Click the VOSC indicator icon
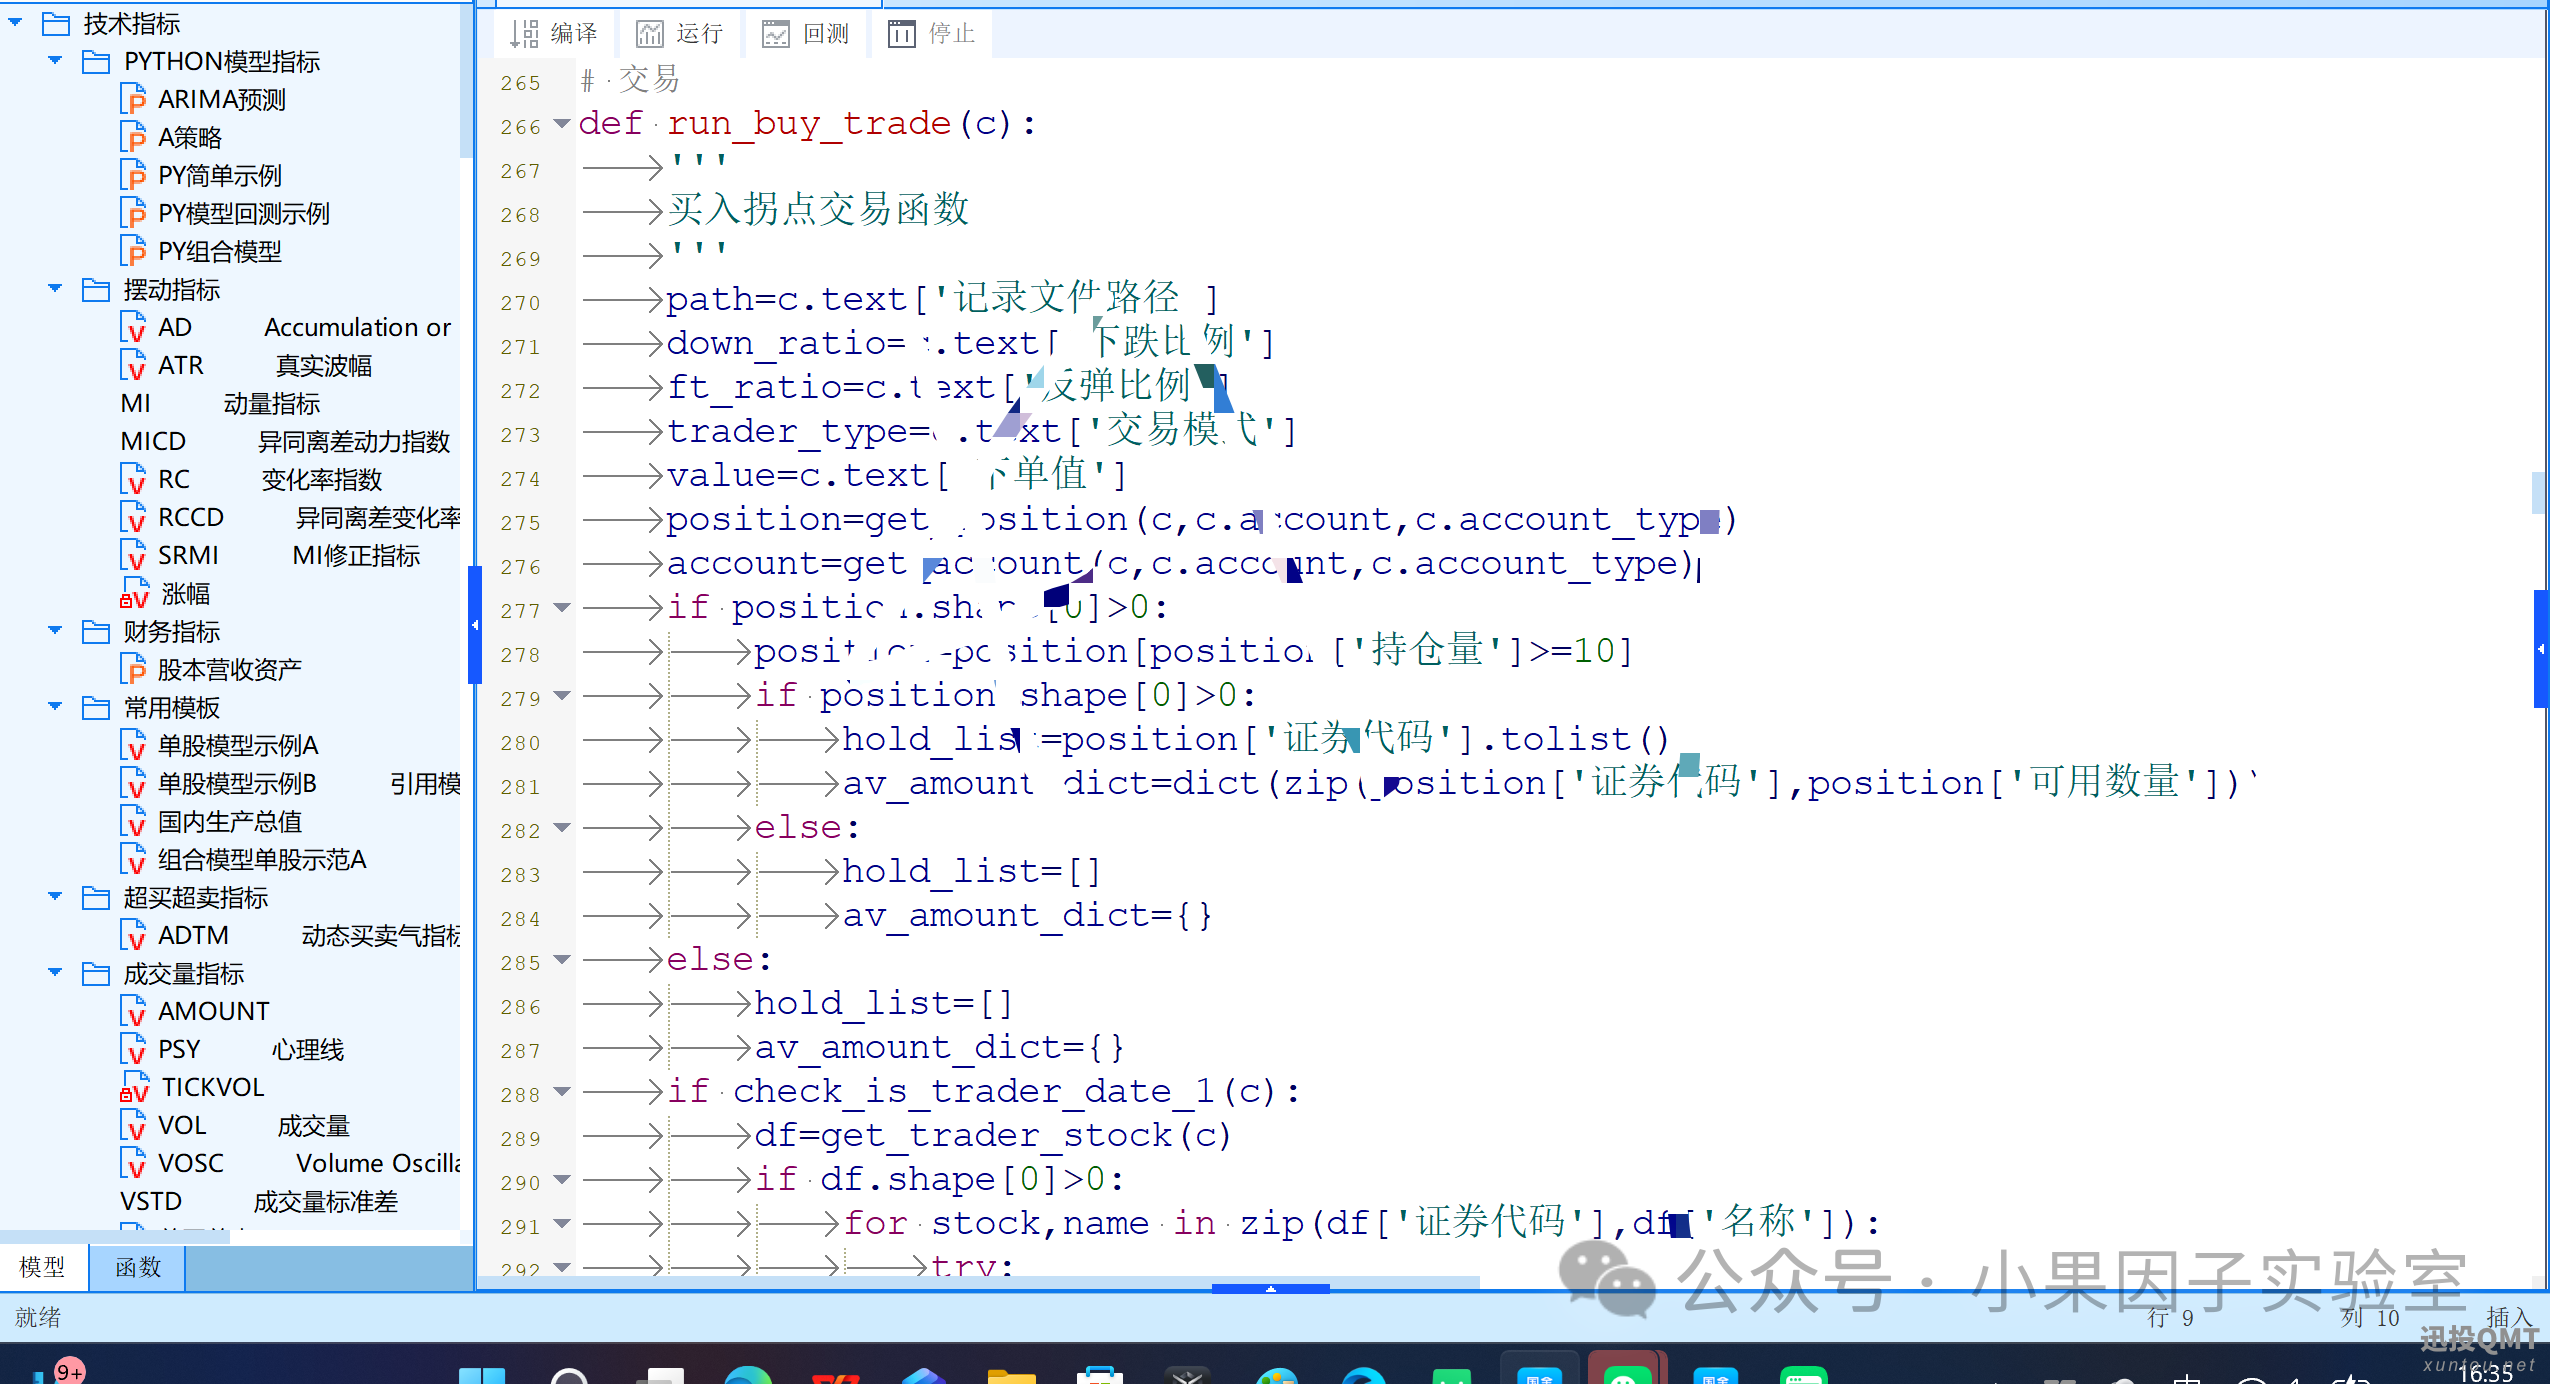The height and width of the screenshot is (1384, 2550). click(x=133, y=1163)
